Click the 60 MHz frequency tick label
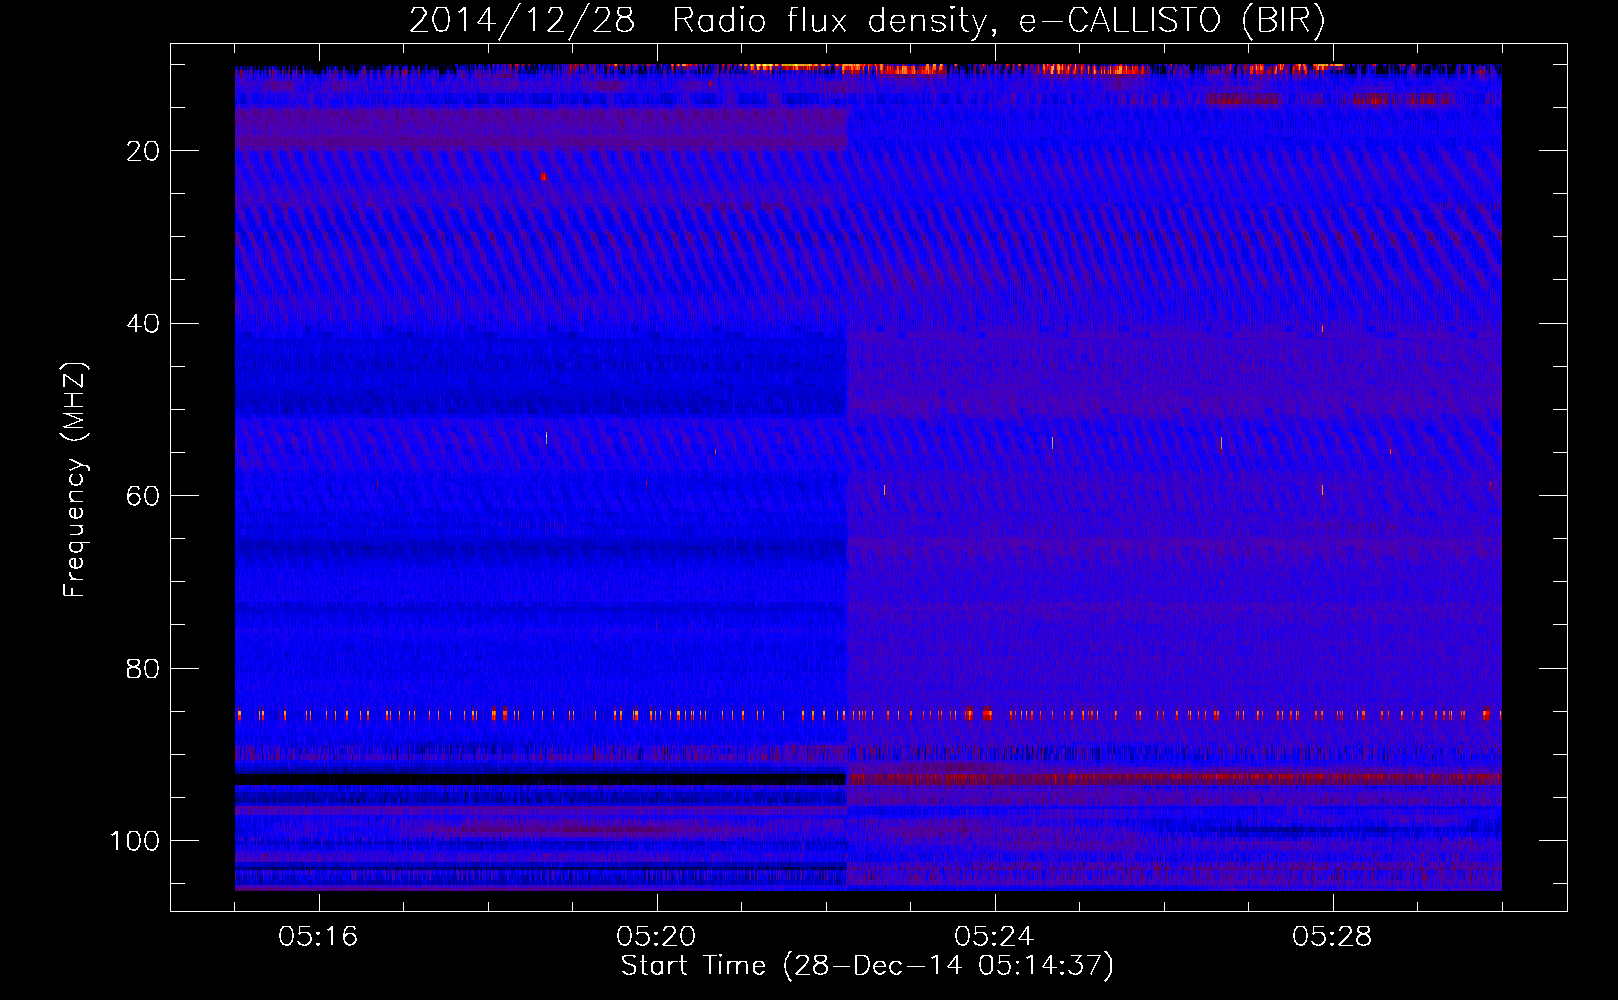Image resolution: width=1618 pixels, height=1000 pixels. point(142,496)
